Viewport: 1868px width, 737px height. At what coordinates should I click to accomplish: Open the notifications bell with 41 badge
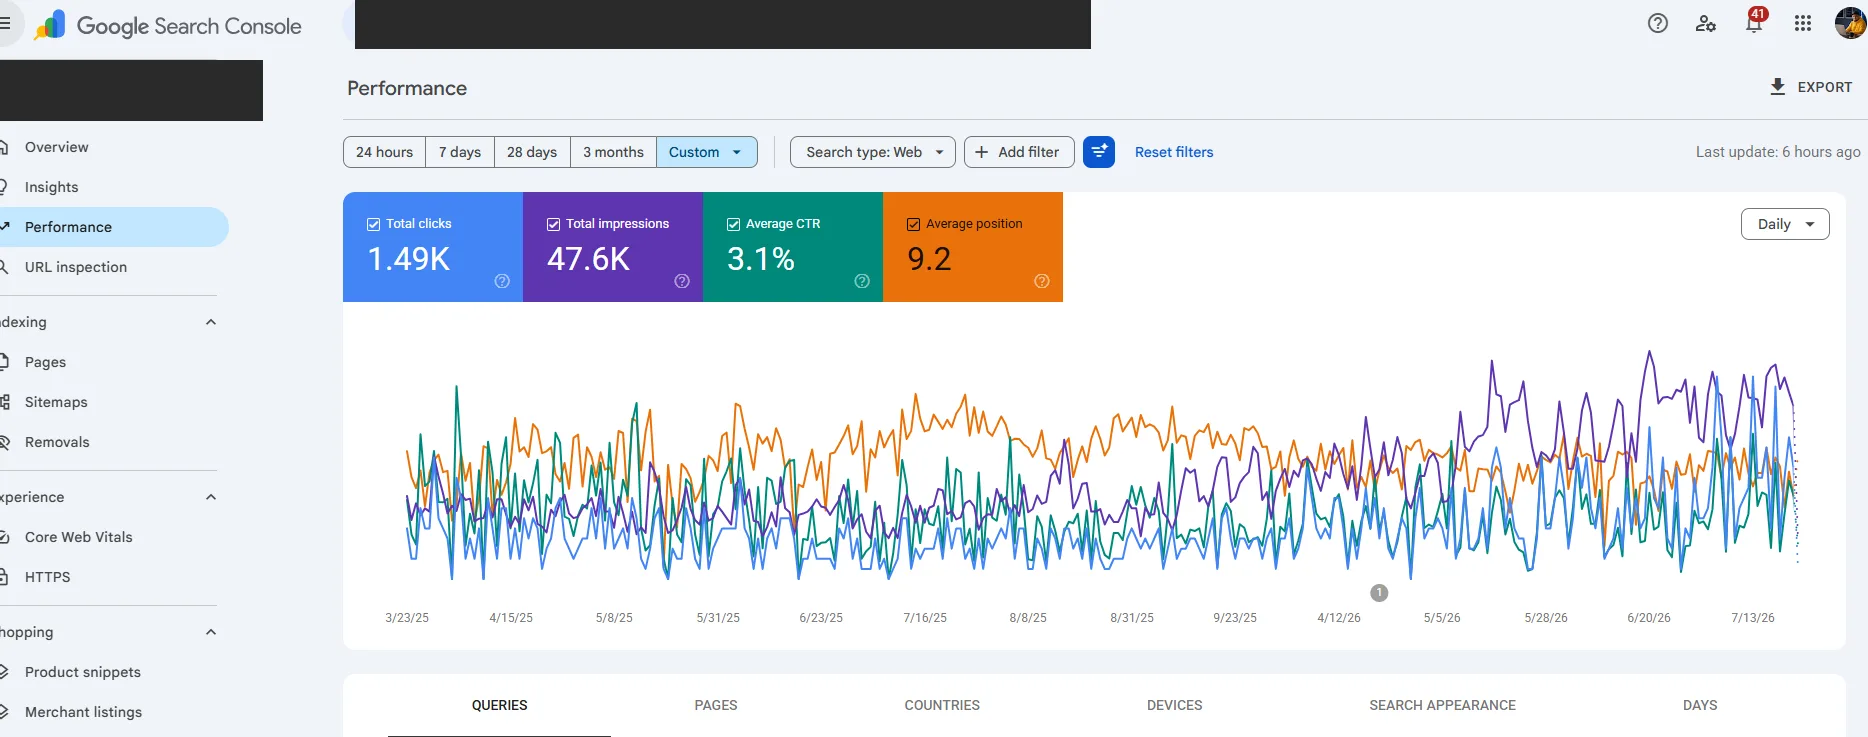(1754, 22)
